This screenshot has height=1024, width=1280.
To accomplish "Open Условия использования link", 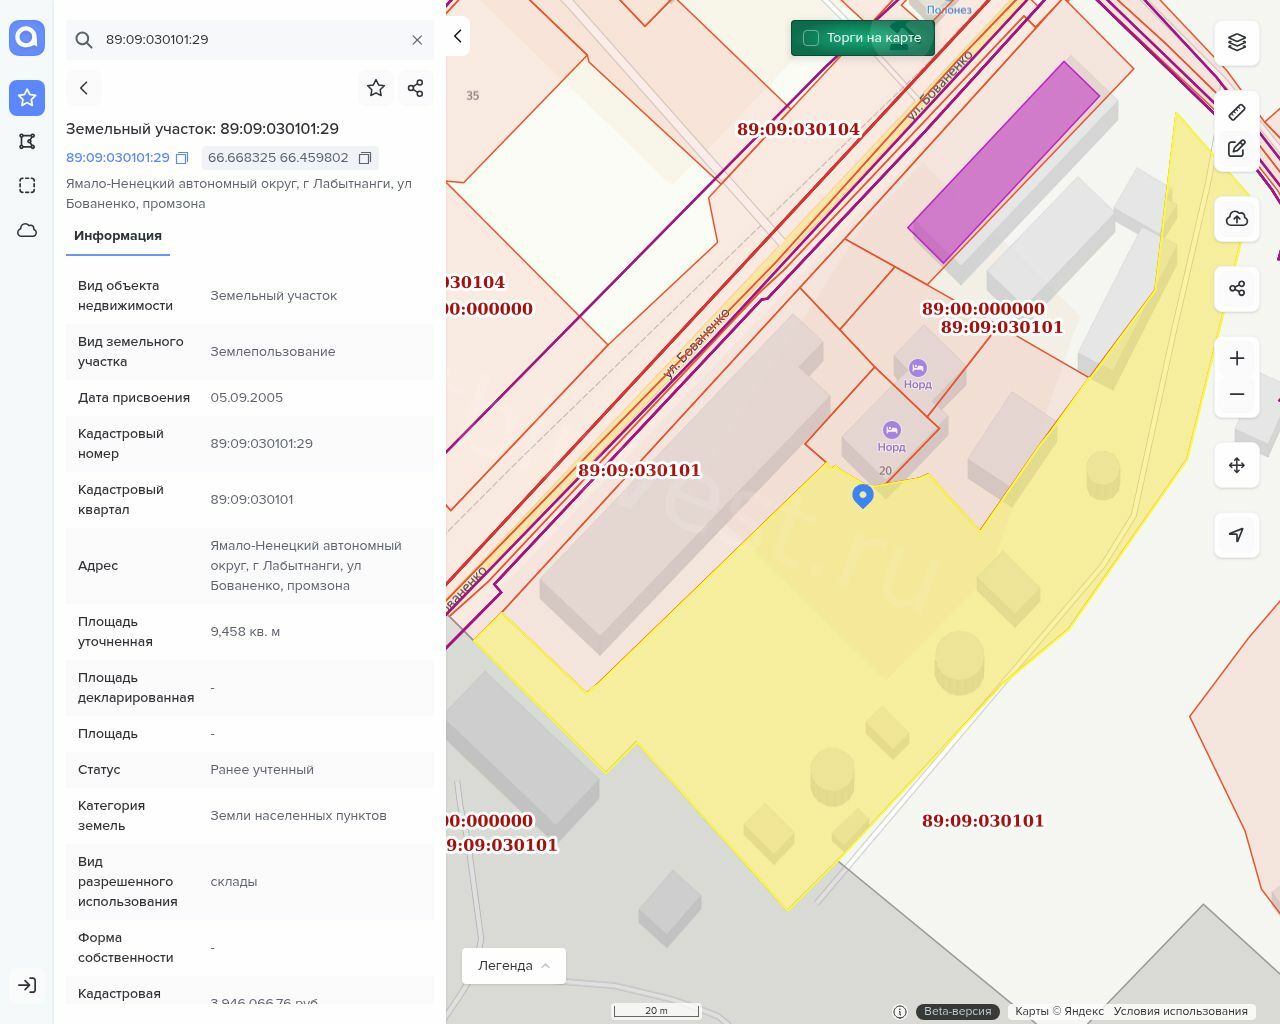I will (1180, 1011).
